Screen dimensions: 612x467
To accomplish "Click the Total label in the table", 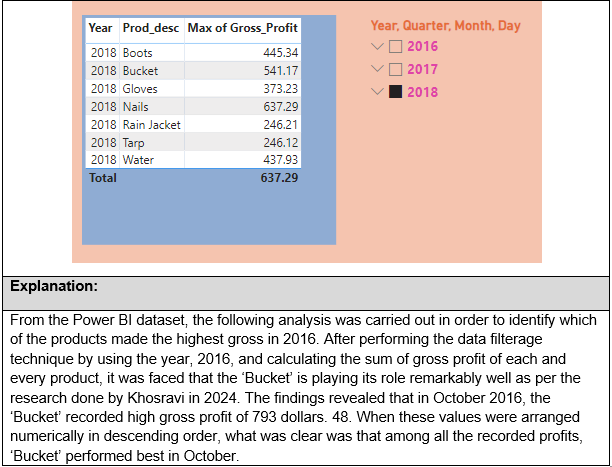I will [102, 178].
